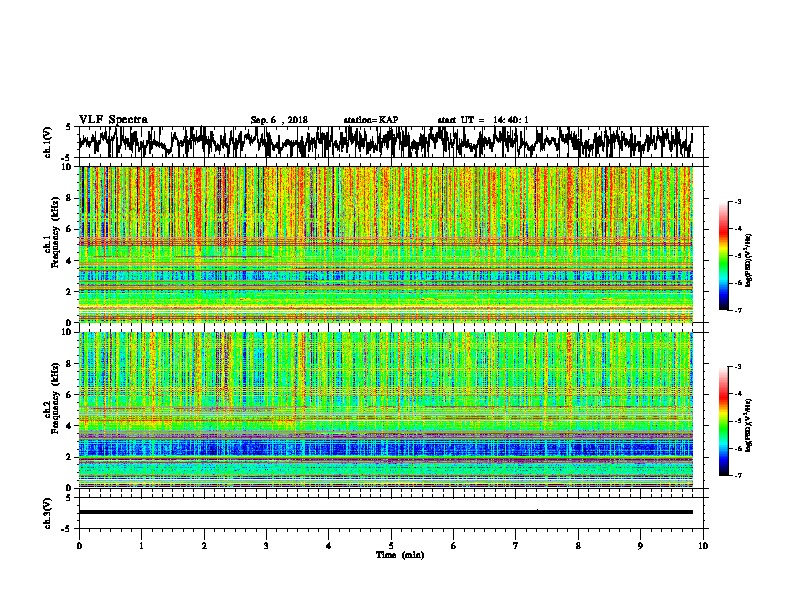Click the "ch.1(V)" waveform axis label

pos(48,142)
